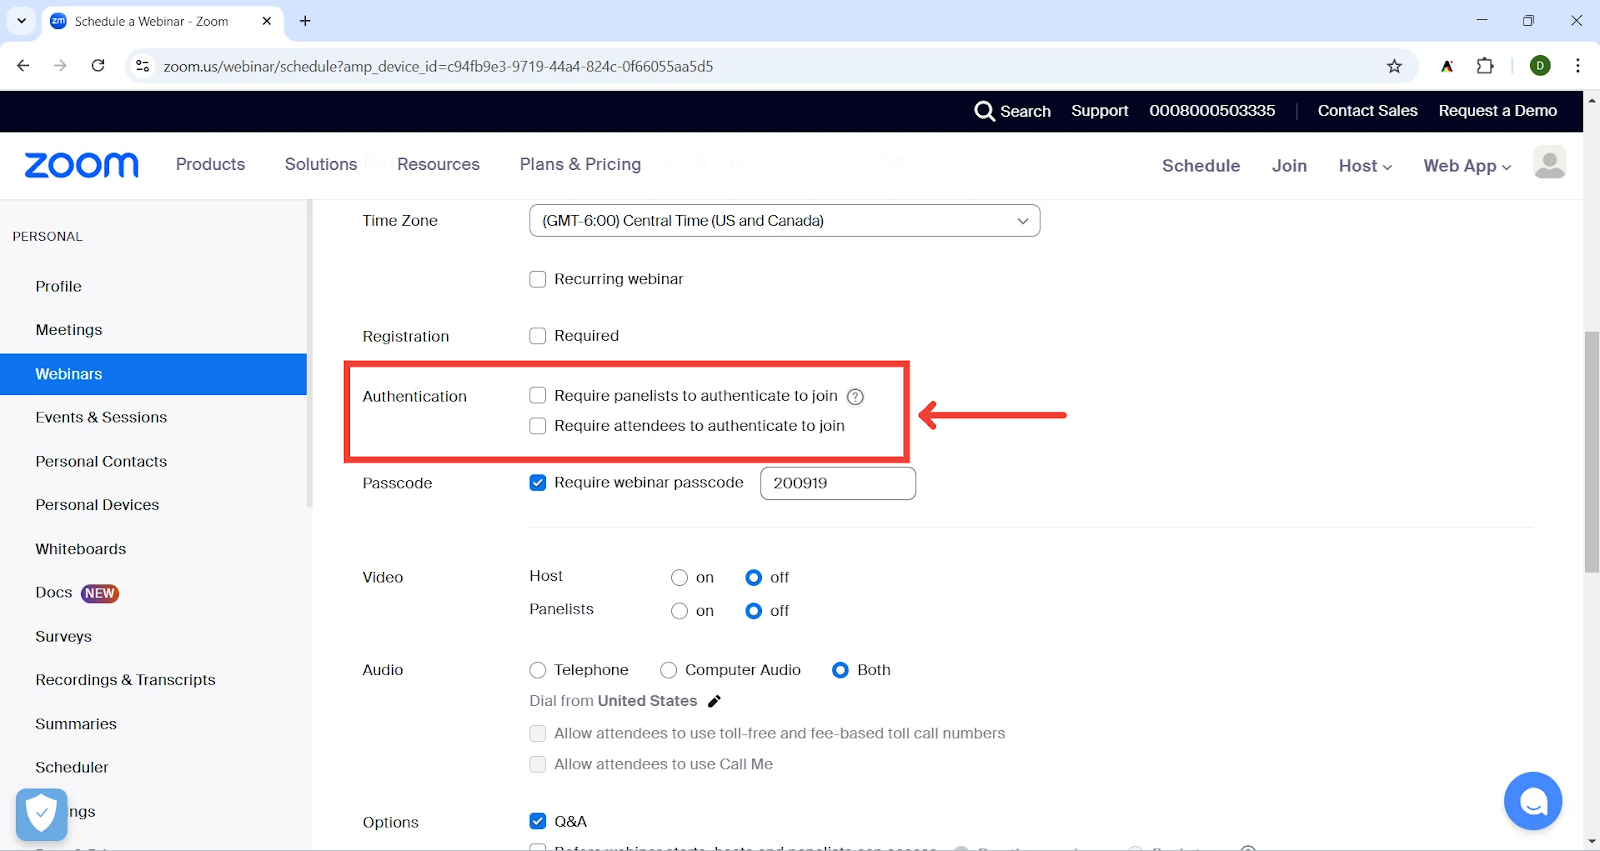Go to Recordings & Transcripts in sidebar

click(125, 680)
